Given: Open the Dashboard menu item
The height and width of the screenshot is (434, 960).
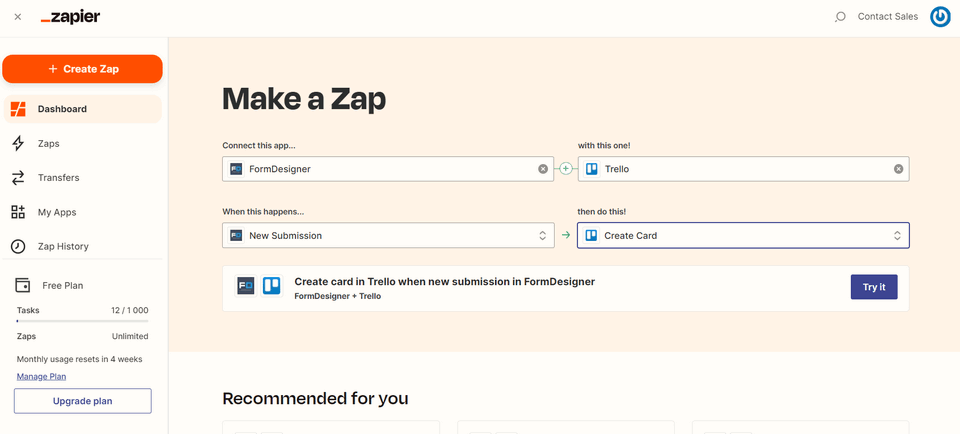Looking at the screenshot, I should point(83,109).
